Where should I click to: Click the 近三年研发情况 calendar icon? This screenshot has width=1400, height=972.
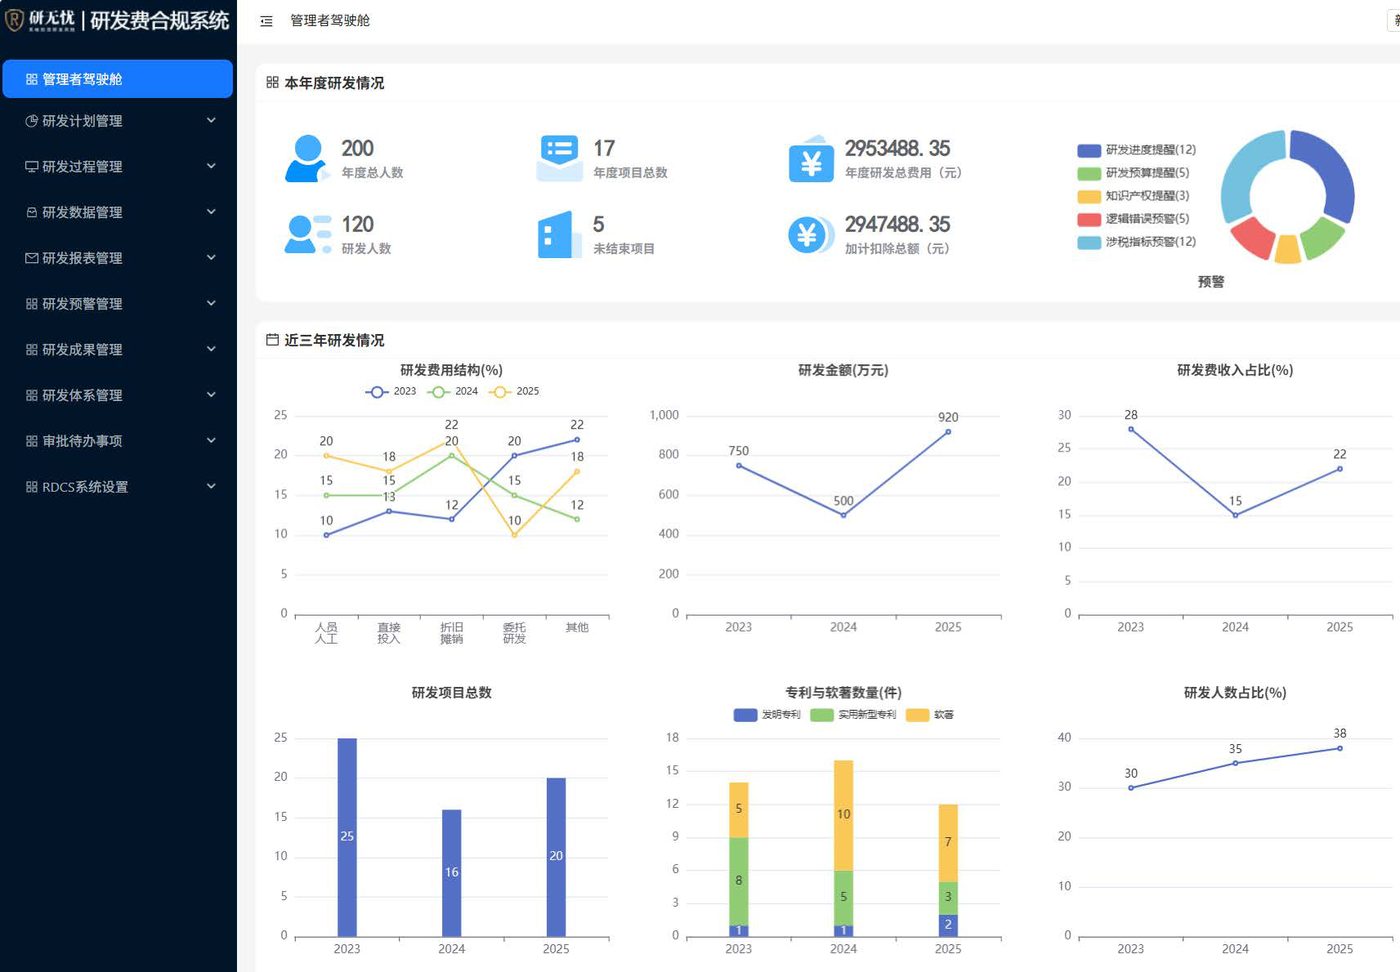272,340
